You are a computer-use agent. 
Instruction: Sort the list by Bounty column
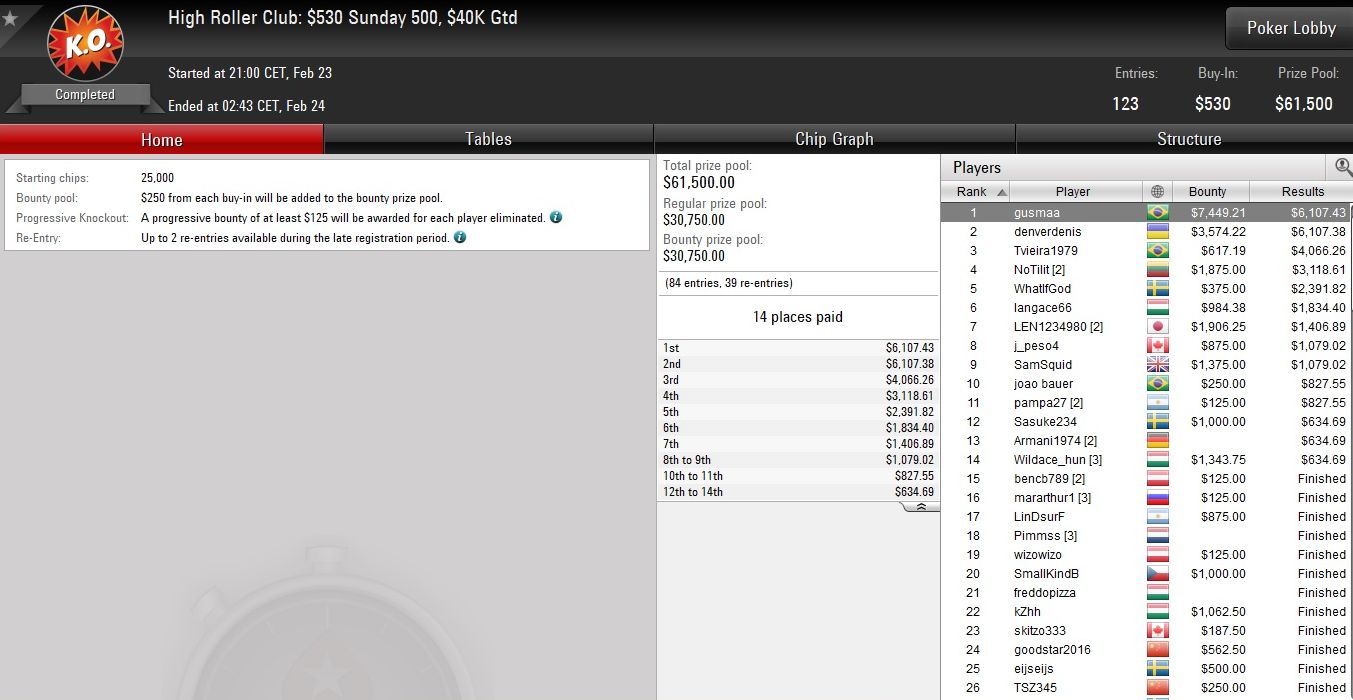click(1207, 191)
